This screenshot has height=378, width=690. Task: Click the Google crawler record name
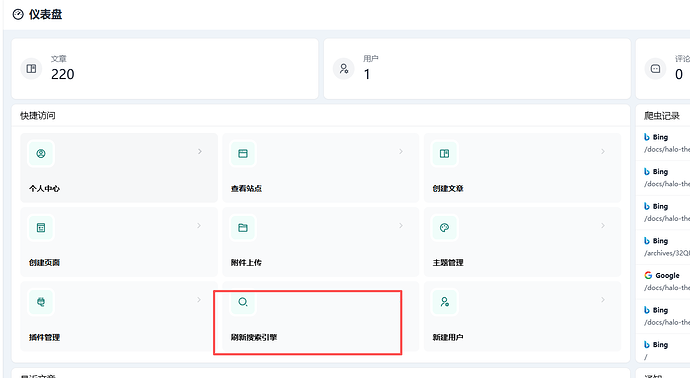point(667,275)
